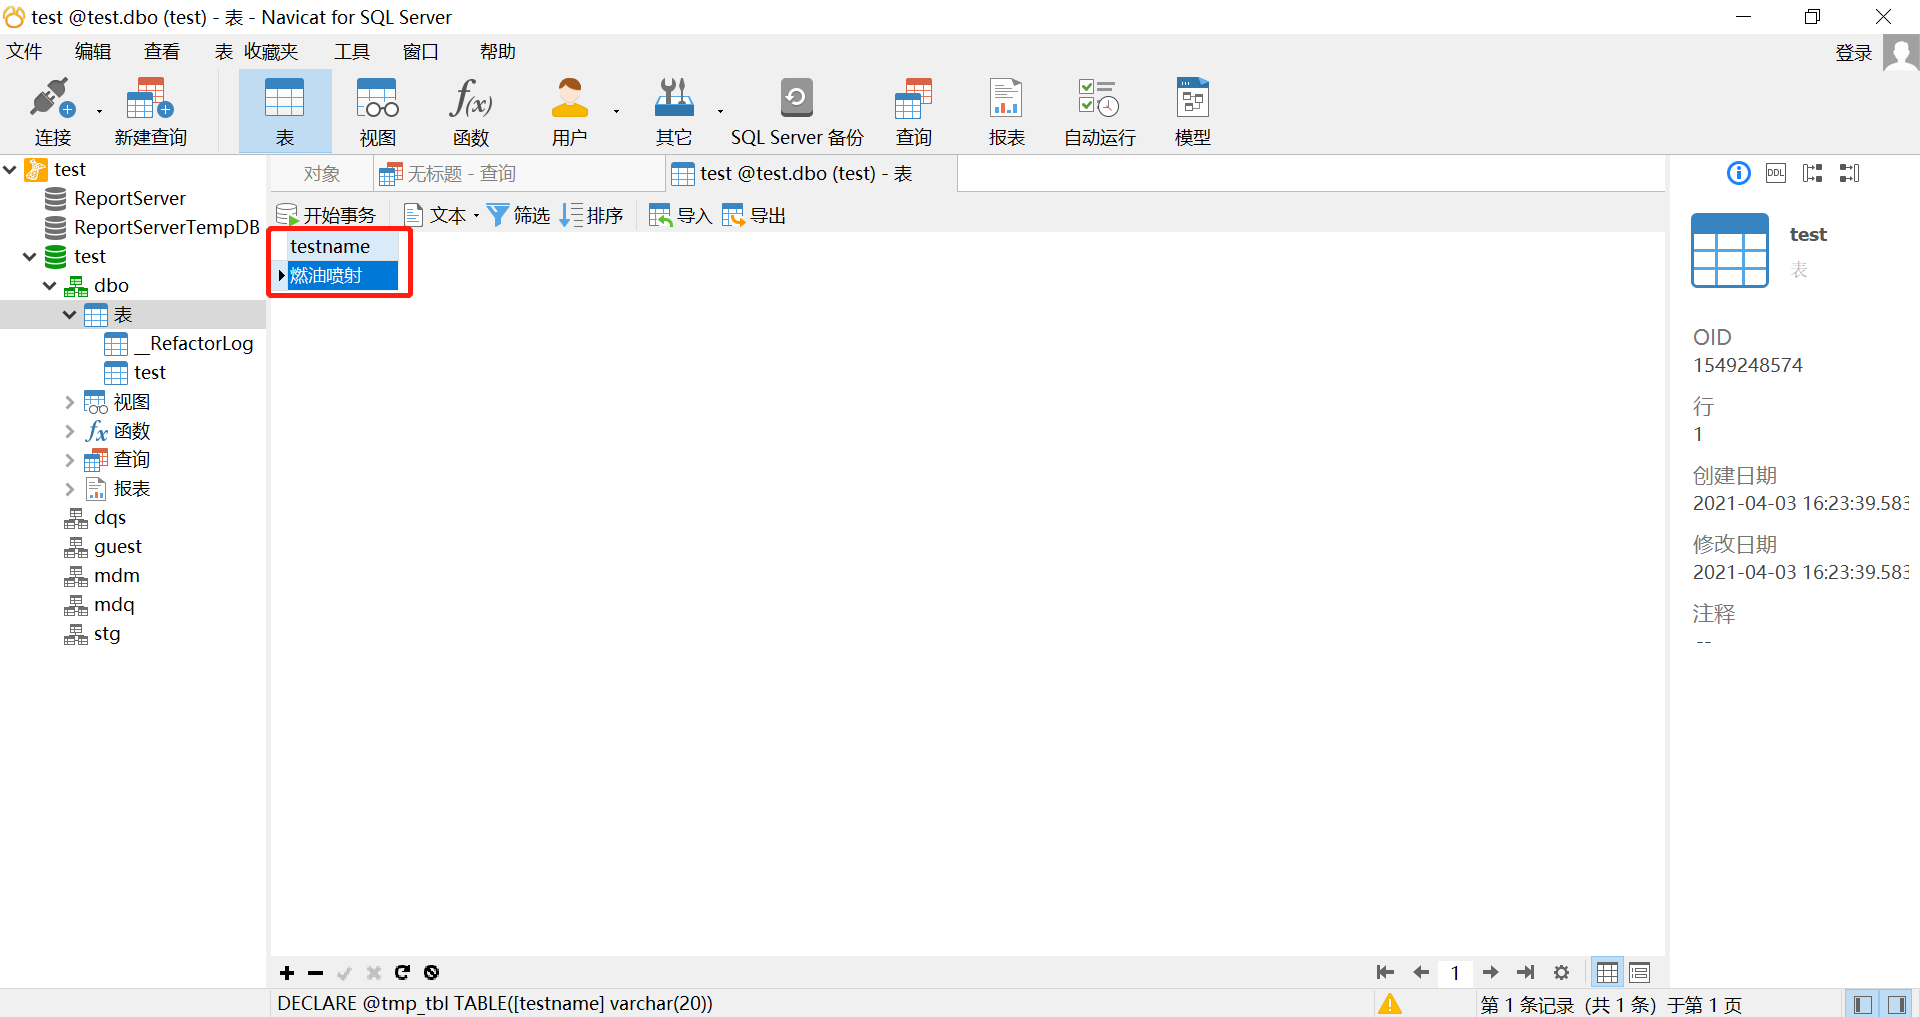Image resolution: width=1920 pixels, height=1017 pixels.
Task: Open the 工具 menu
Action: tap(352, 51)
